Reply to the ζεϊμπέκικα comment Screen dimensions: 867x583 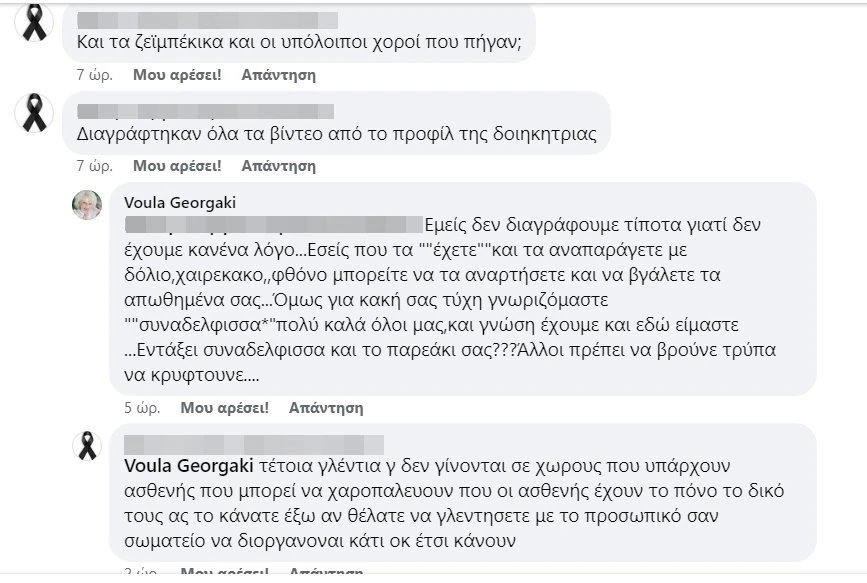279,75
